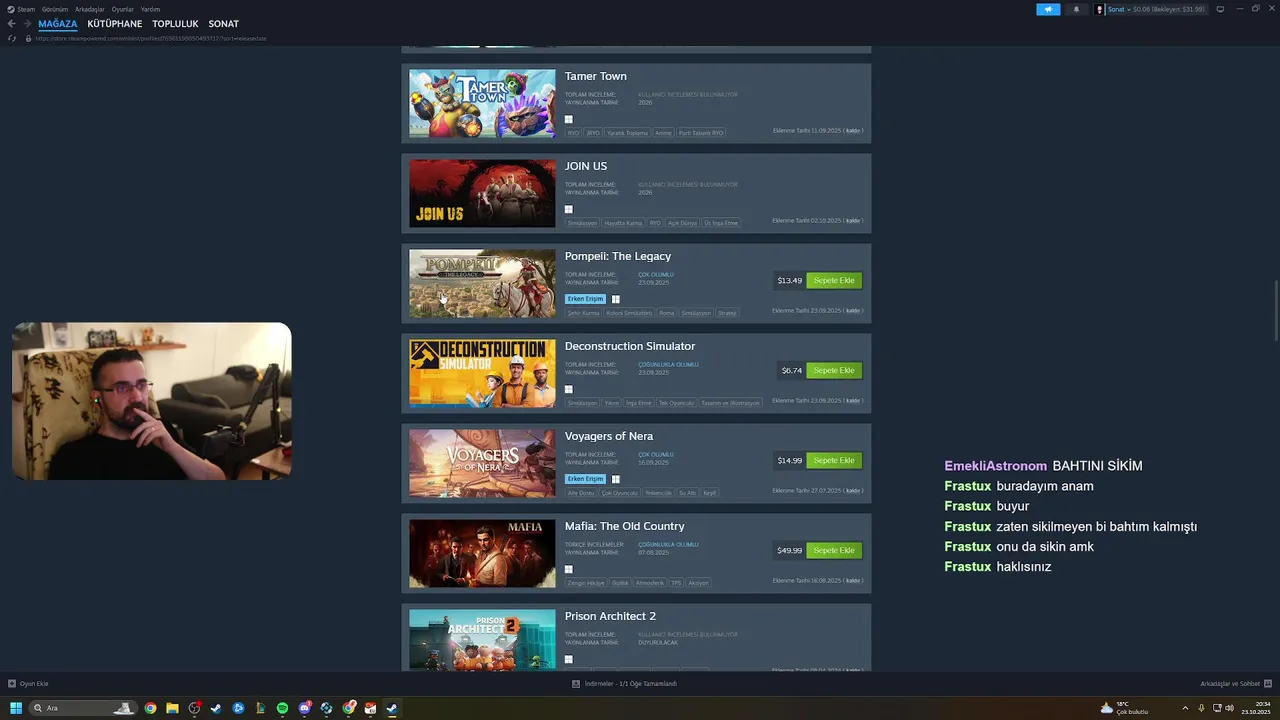Open the SONAT profile tab
Viewport: 1280px width, 720px height.
pyautogui.click(x=224, y=24)
